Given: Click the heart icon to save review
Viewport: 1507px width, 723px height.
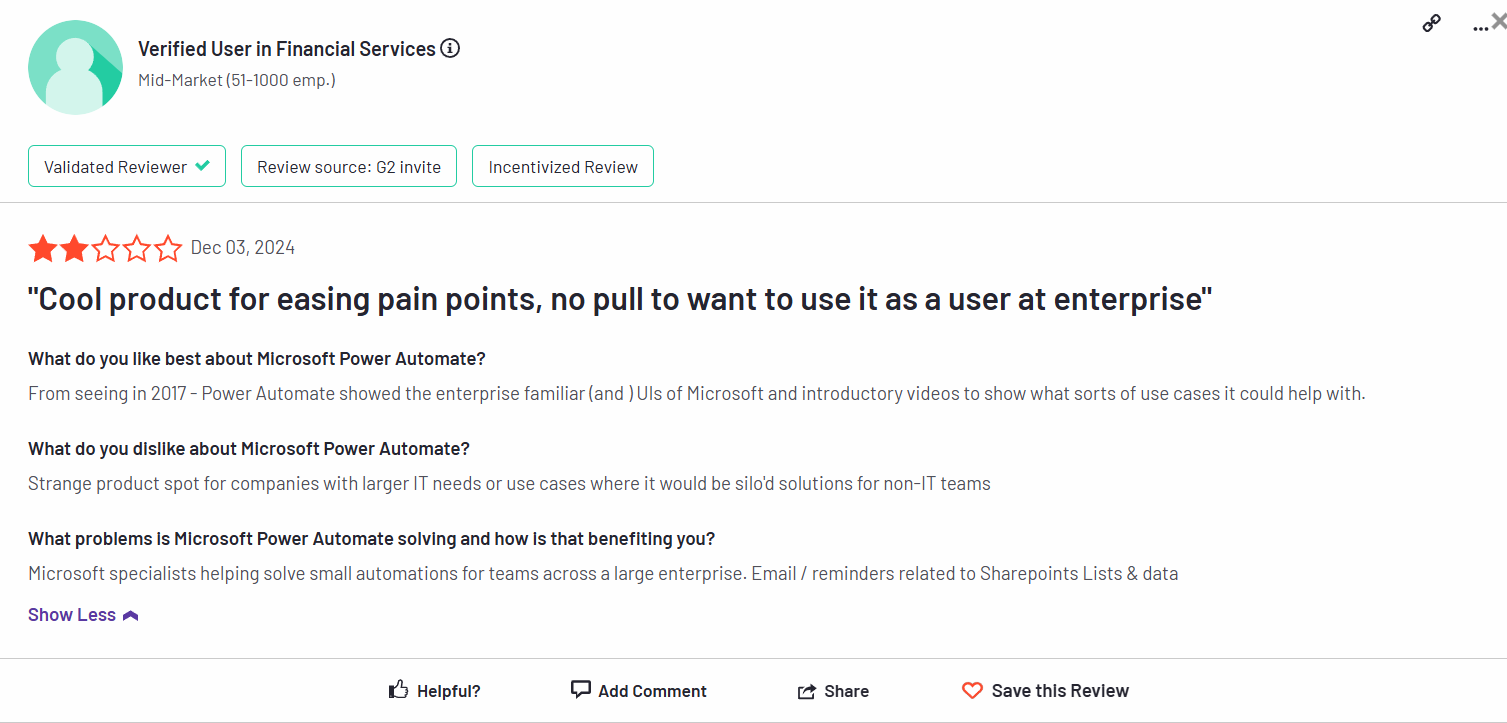Looking at the screenshot, I should (972, 691).
